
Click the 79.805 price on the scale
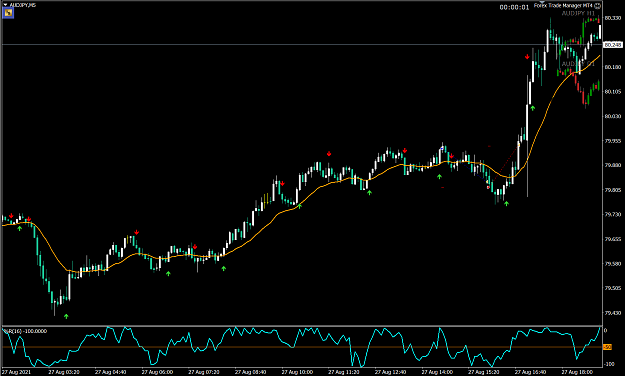click(613, 190)
